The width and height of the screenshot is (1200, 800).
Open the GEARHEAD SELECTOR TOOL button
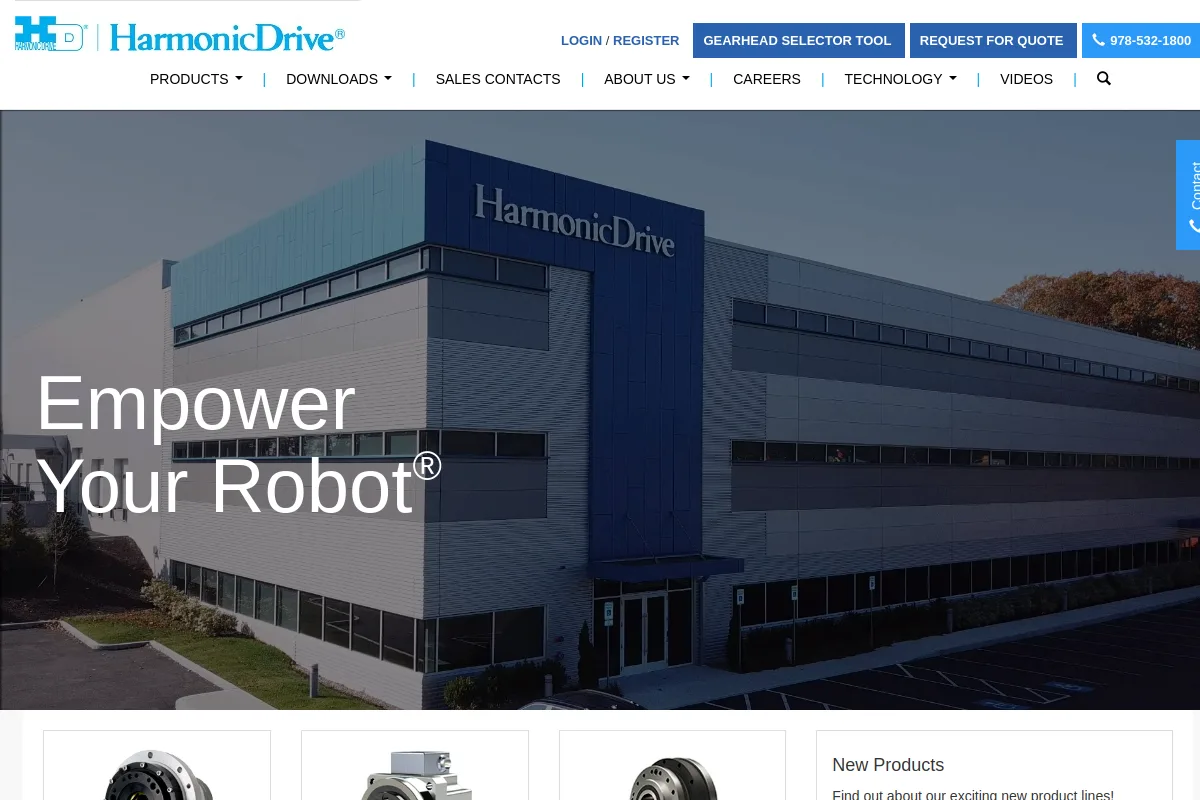798,41
